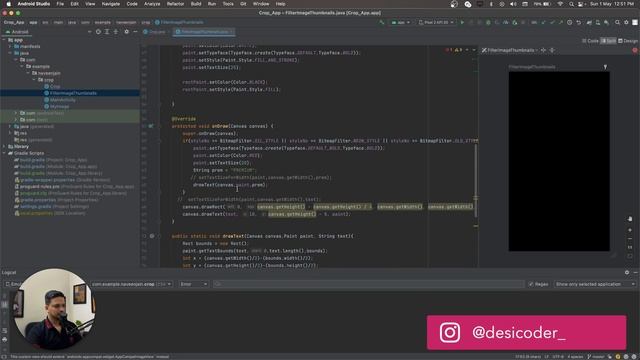Image resolution: width=640 pixels, height=360 pixels.
Task: Click the pin icon above preview device
Action: click(x=605, y=67)
